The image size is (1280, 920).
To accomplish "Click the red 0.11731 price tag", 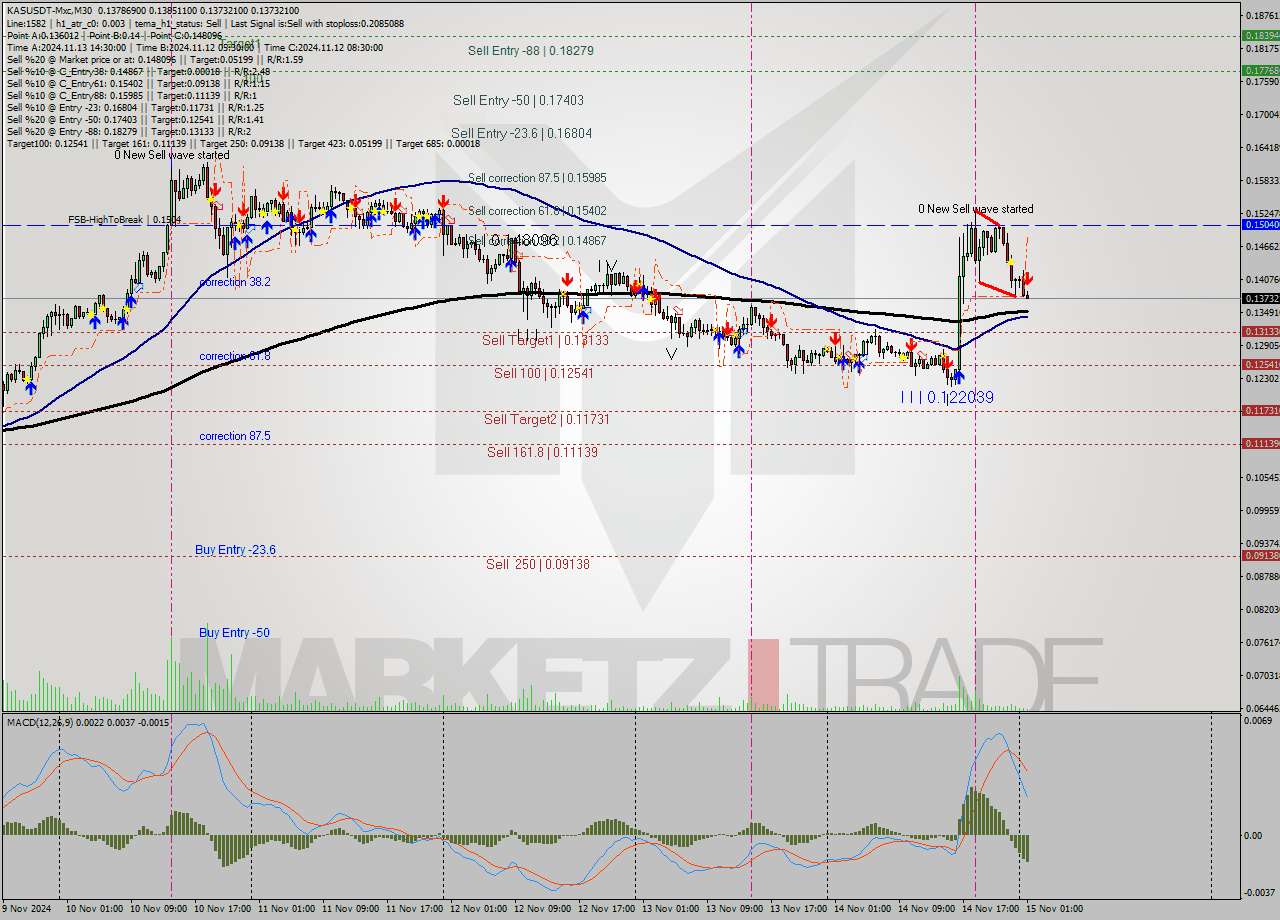I will tap(1260, 410).
